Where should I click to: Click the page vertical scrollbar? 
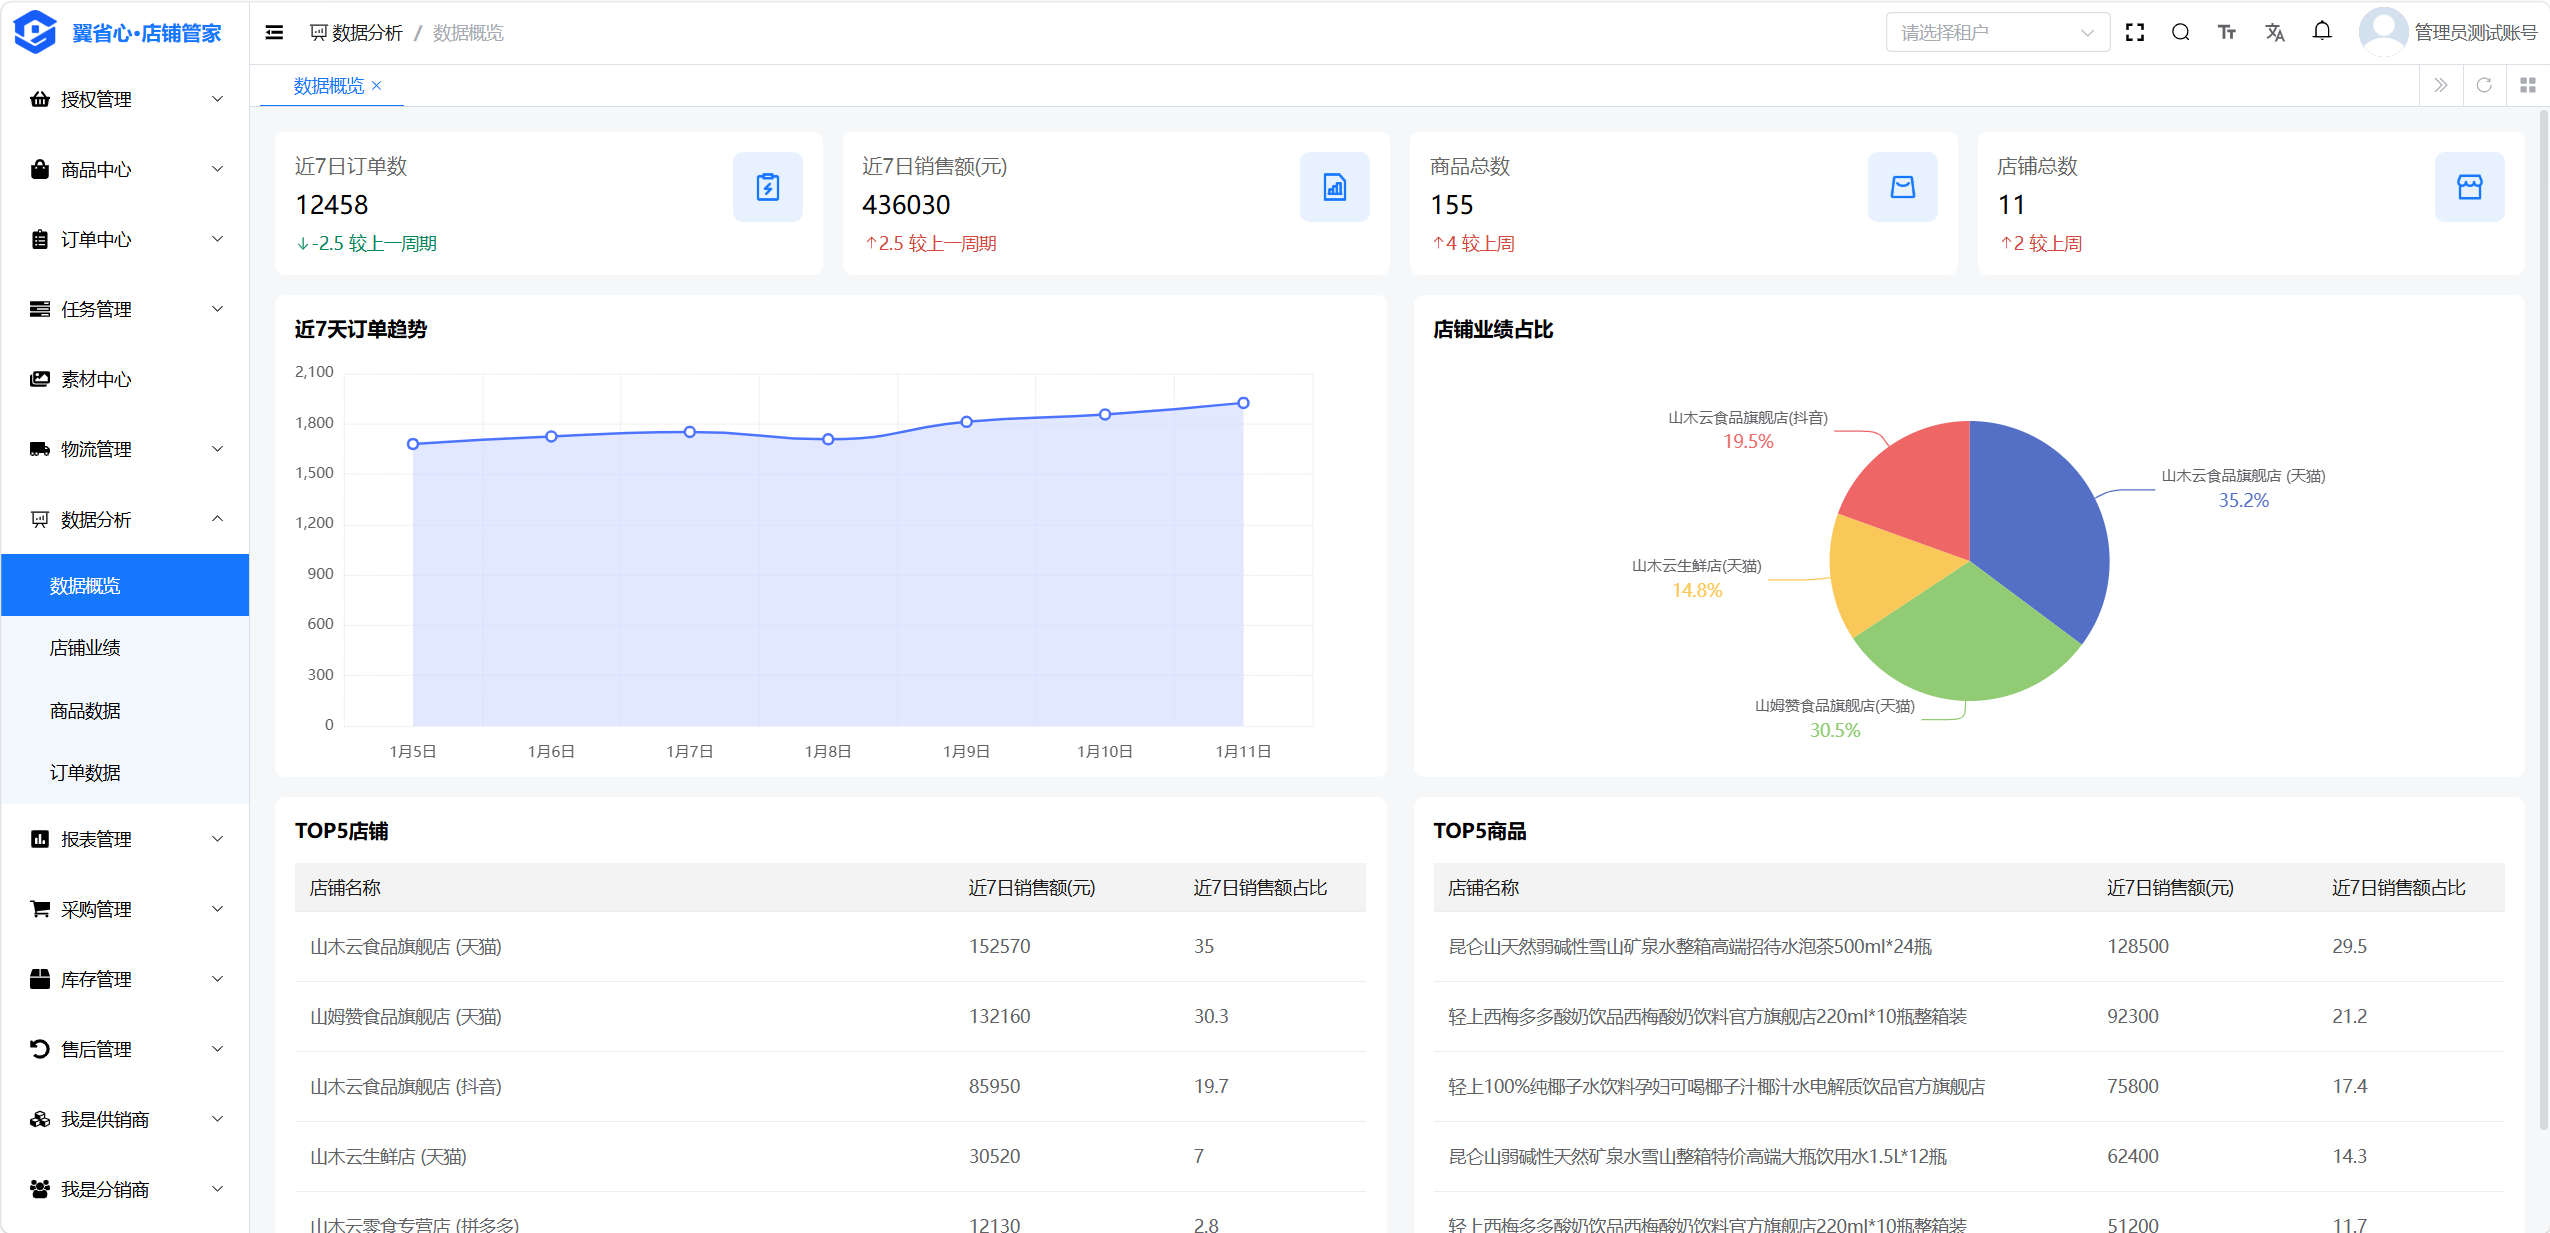2544,620
